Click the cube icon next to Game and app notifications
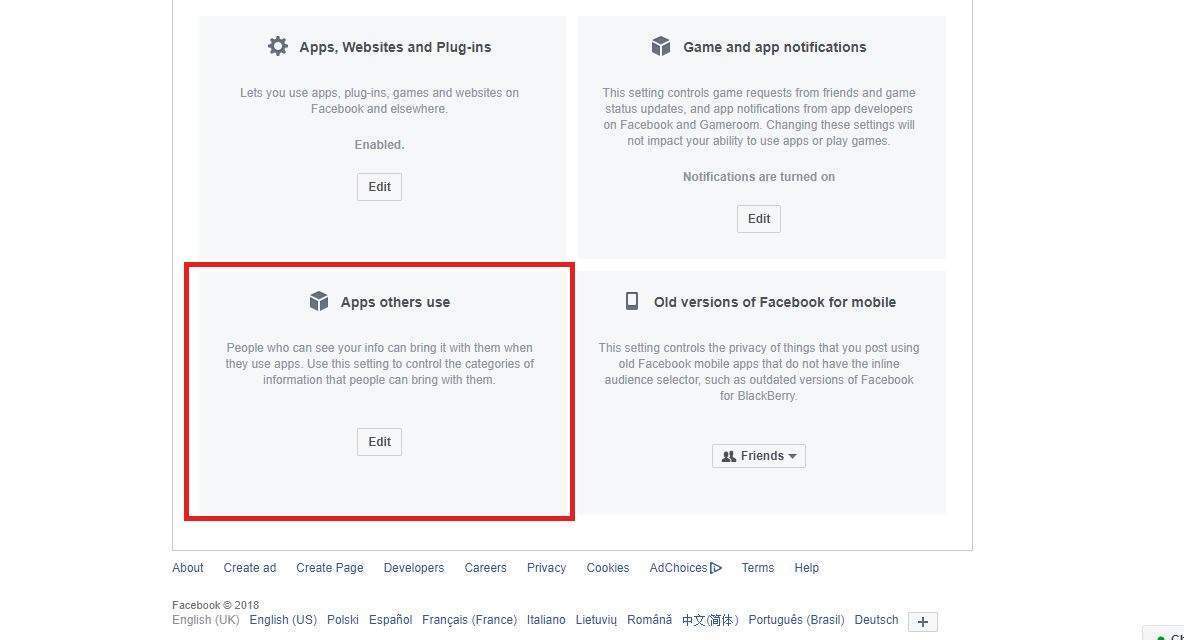Viewport: 1184px width, 640px height. 661,46
